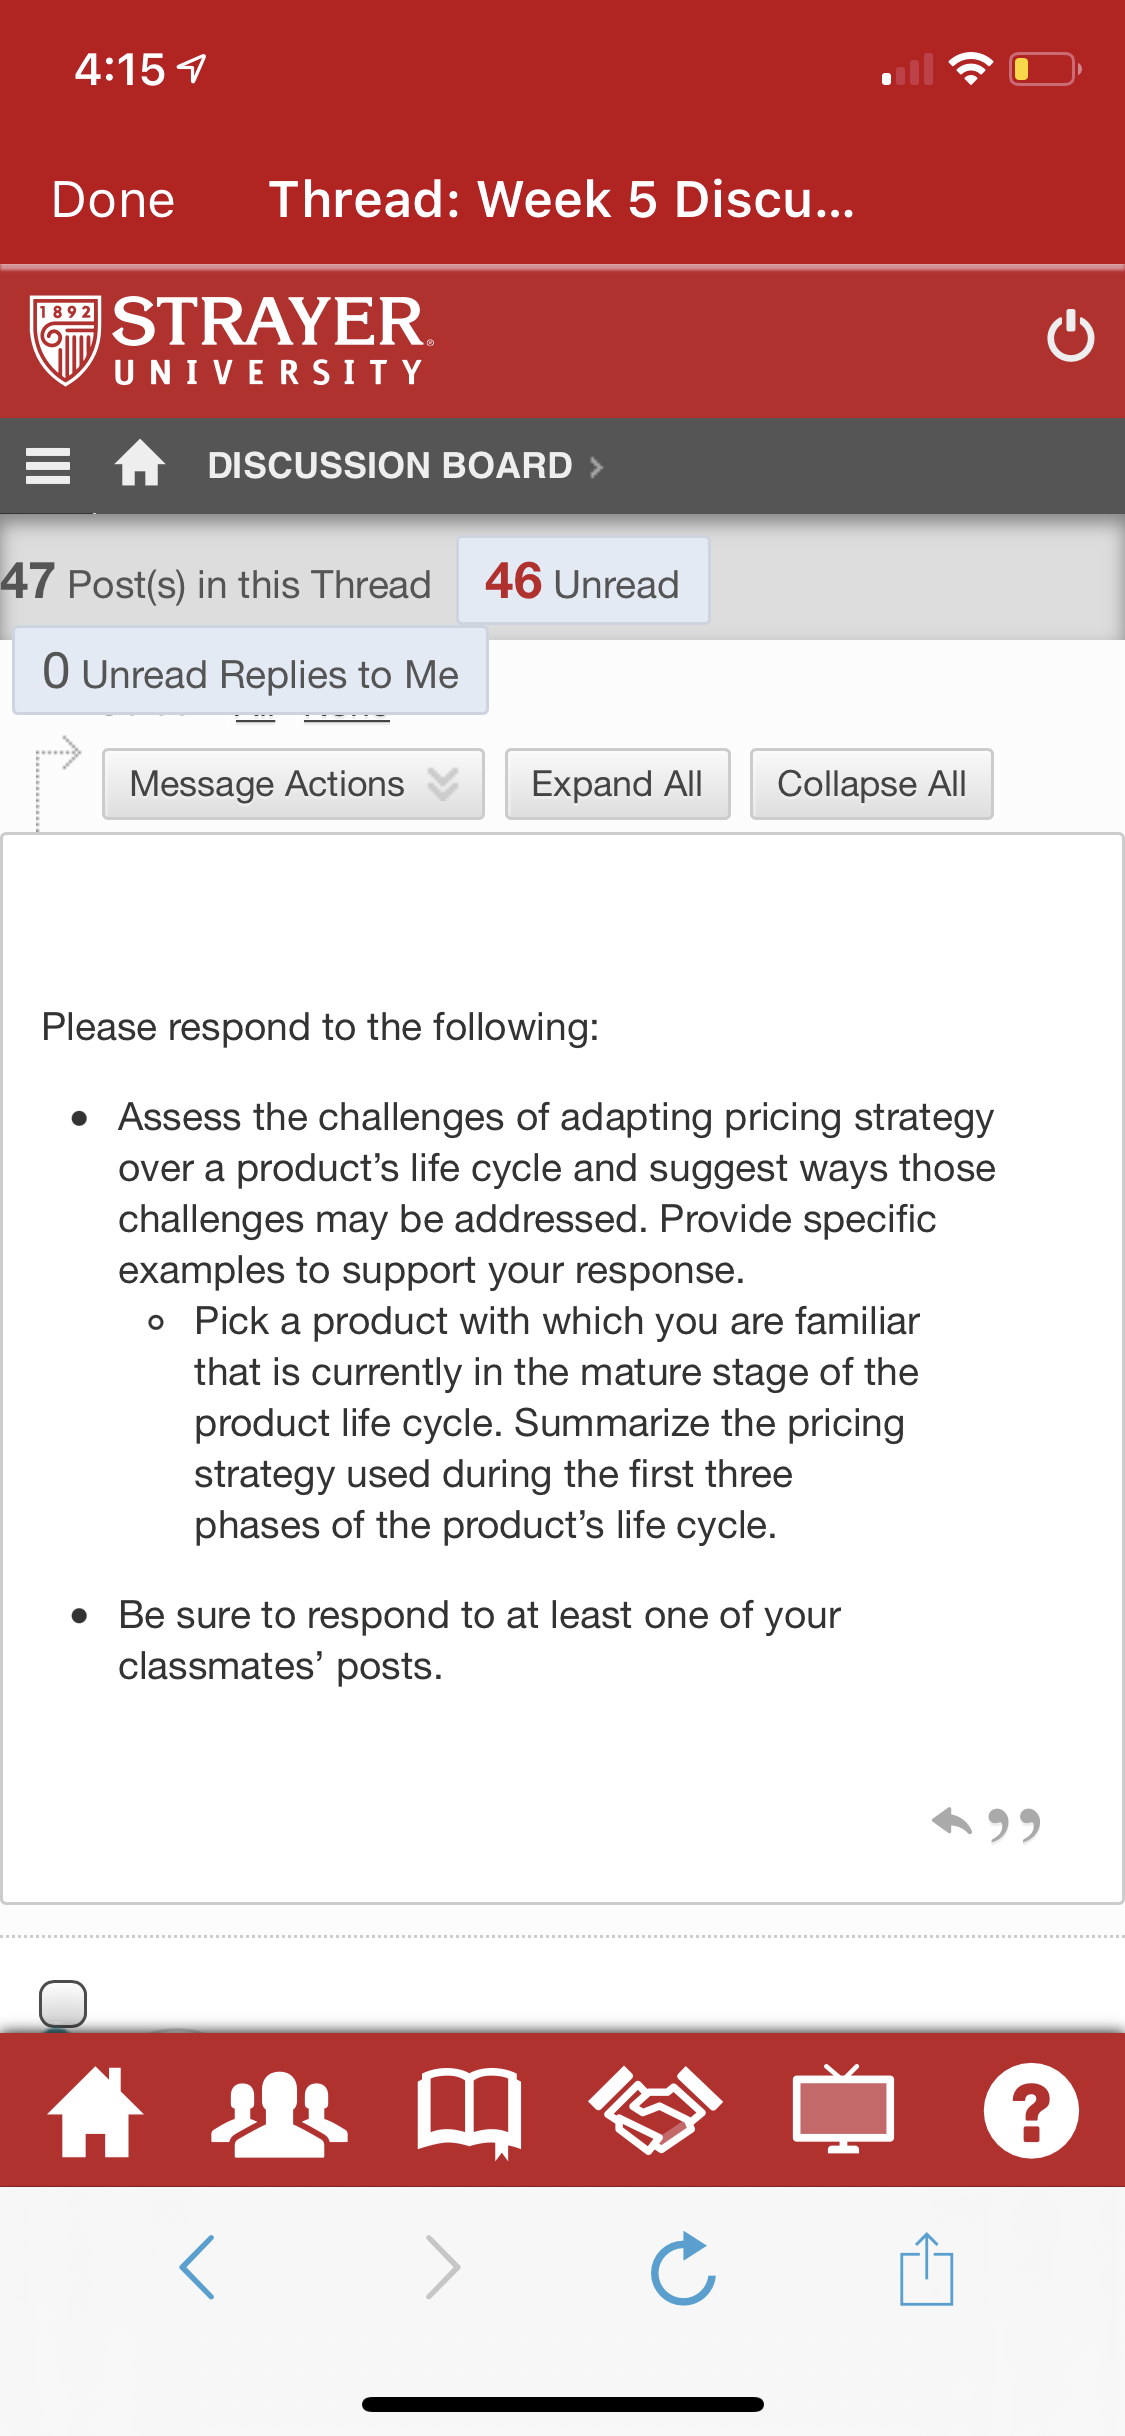This screenshot has height=2436, width=1125.
Task: Click Collapse All button
Action: pos(871,784)
